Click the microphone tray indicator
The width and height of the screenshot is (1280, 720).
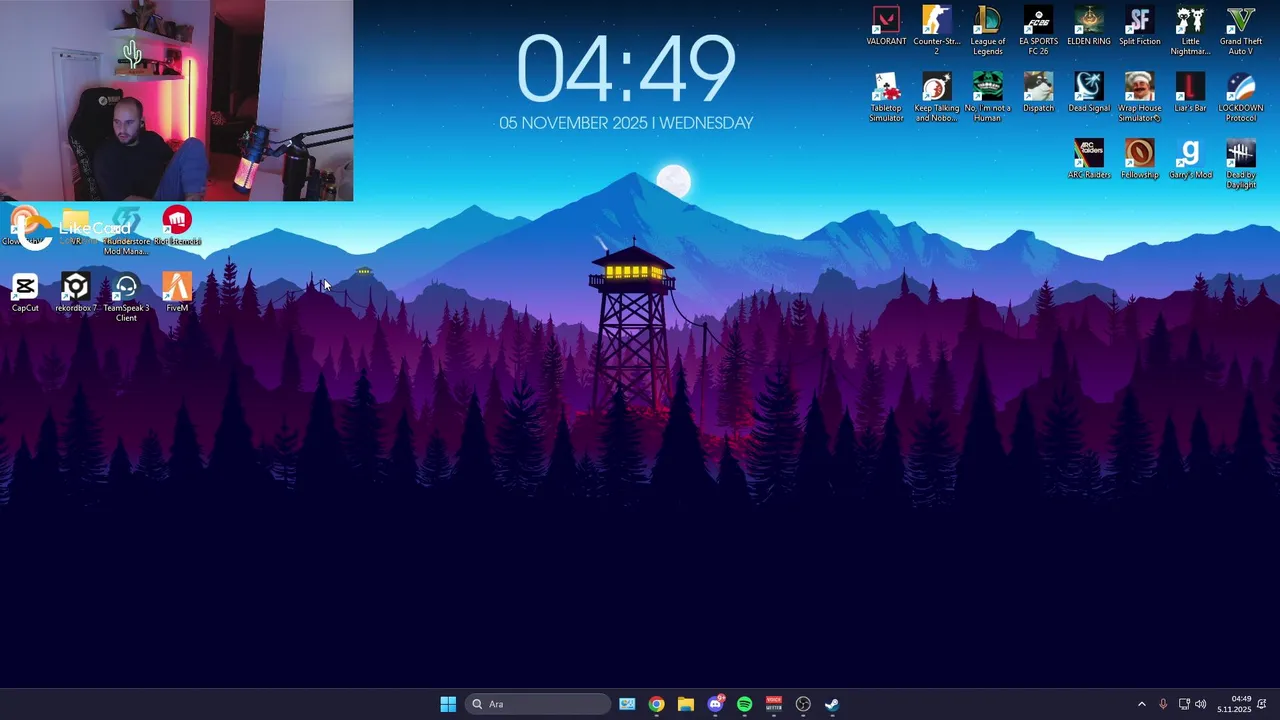coord(1163,704)
